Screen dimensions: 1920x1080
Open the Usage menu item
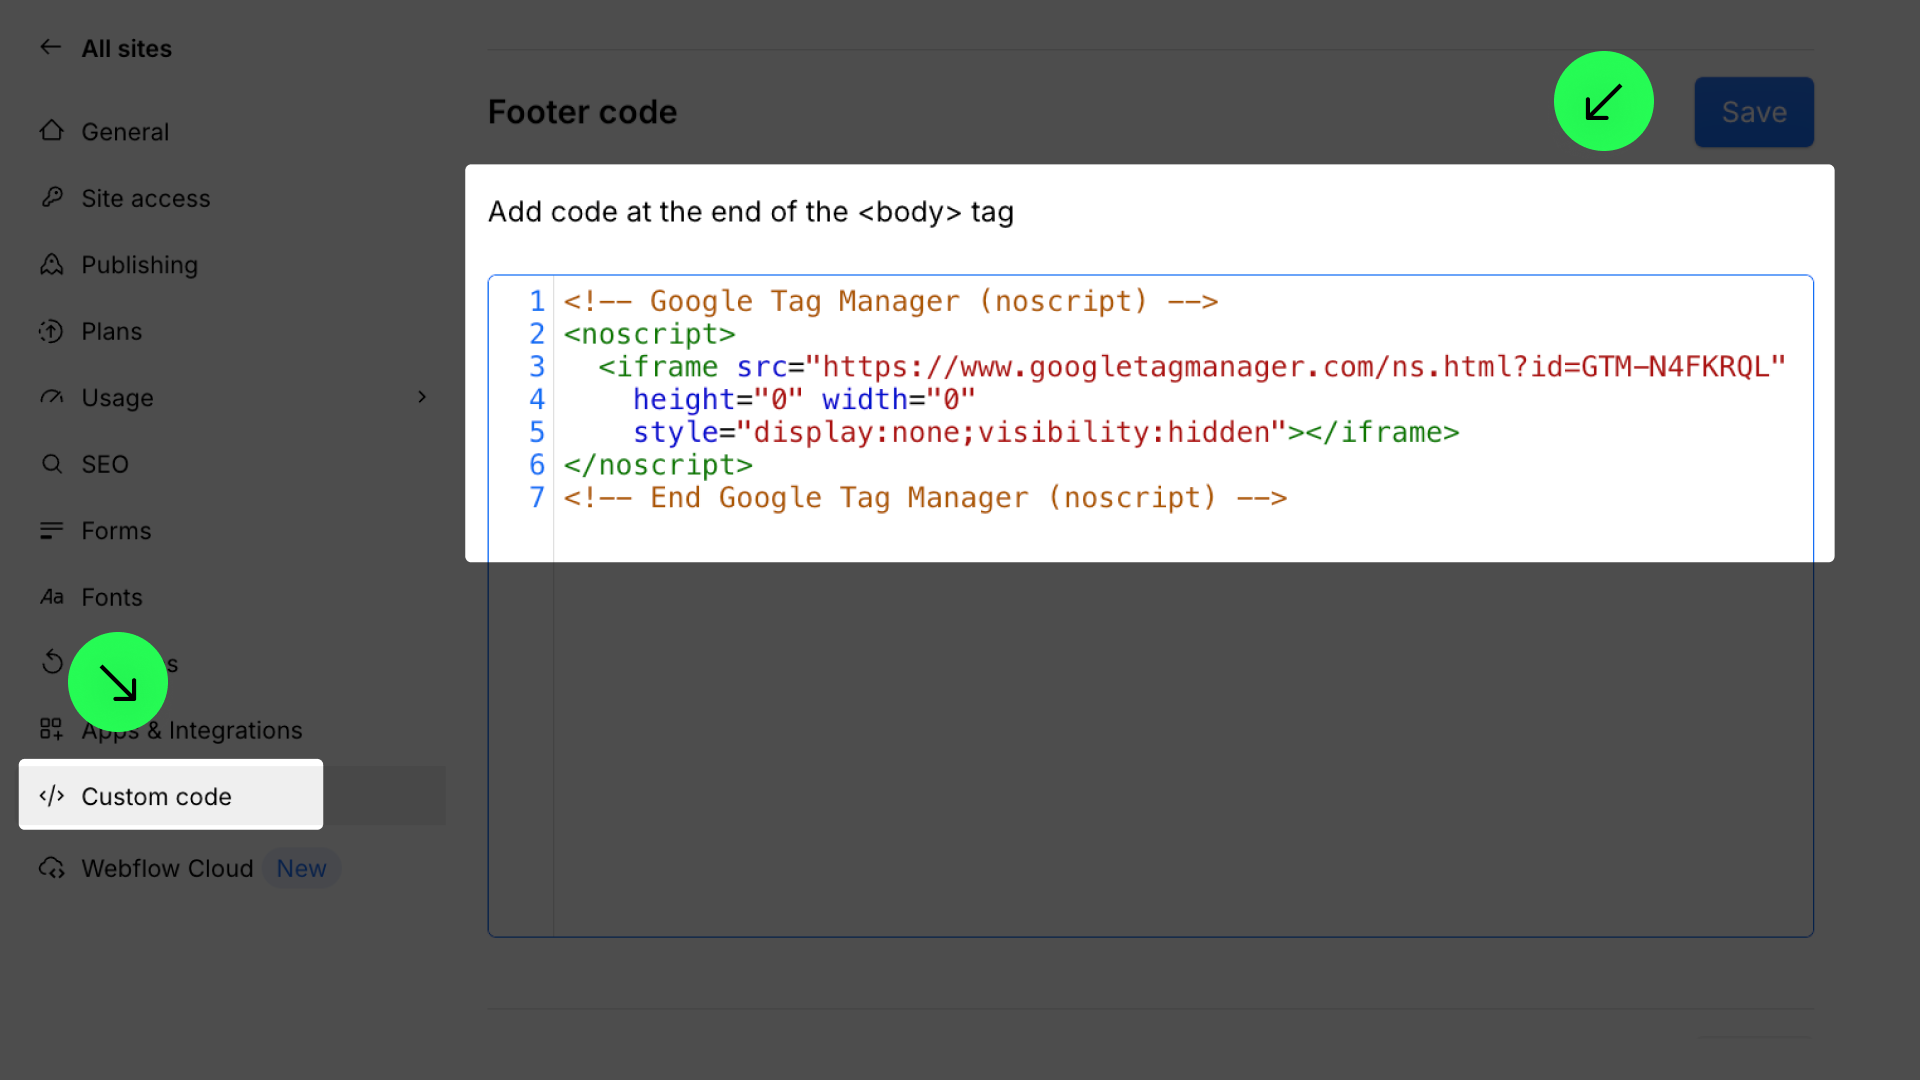[117, 397]
